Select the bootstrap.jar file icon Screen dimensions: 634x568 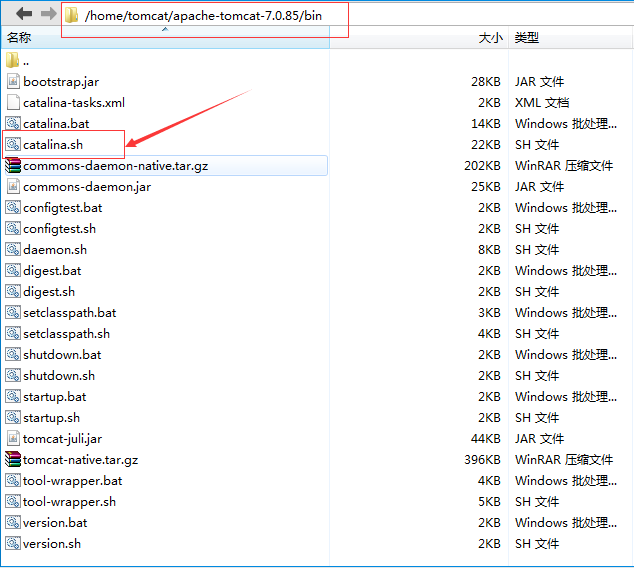(13, 81)
